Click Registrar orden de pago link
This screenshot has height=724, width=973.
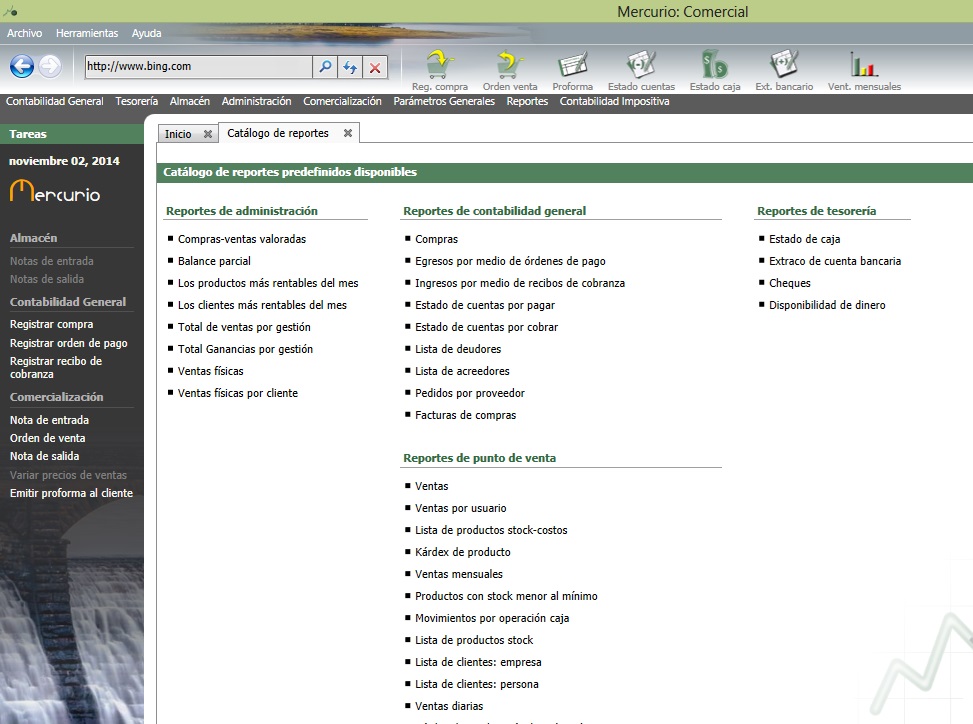(69, 343)
